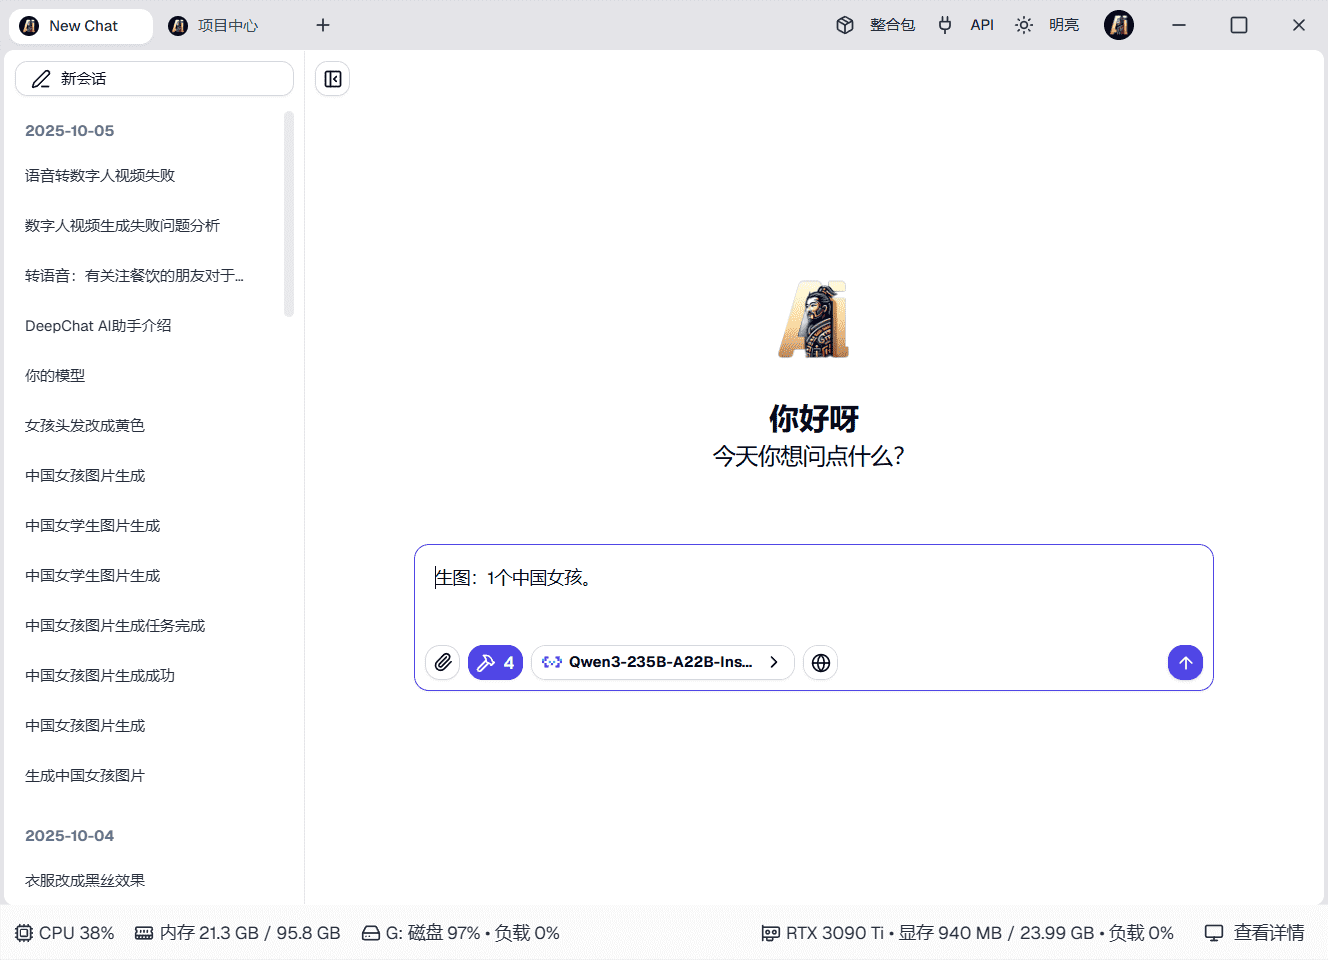Screen dimensions: 1328x960
Task: Open 查看详情 in the status bar
Action: (1266, 932)
